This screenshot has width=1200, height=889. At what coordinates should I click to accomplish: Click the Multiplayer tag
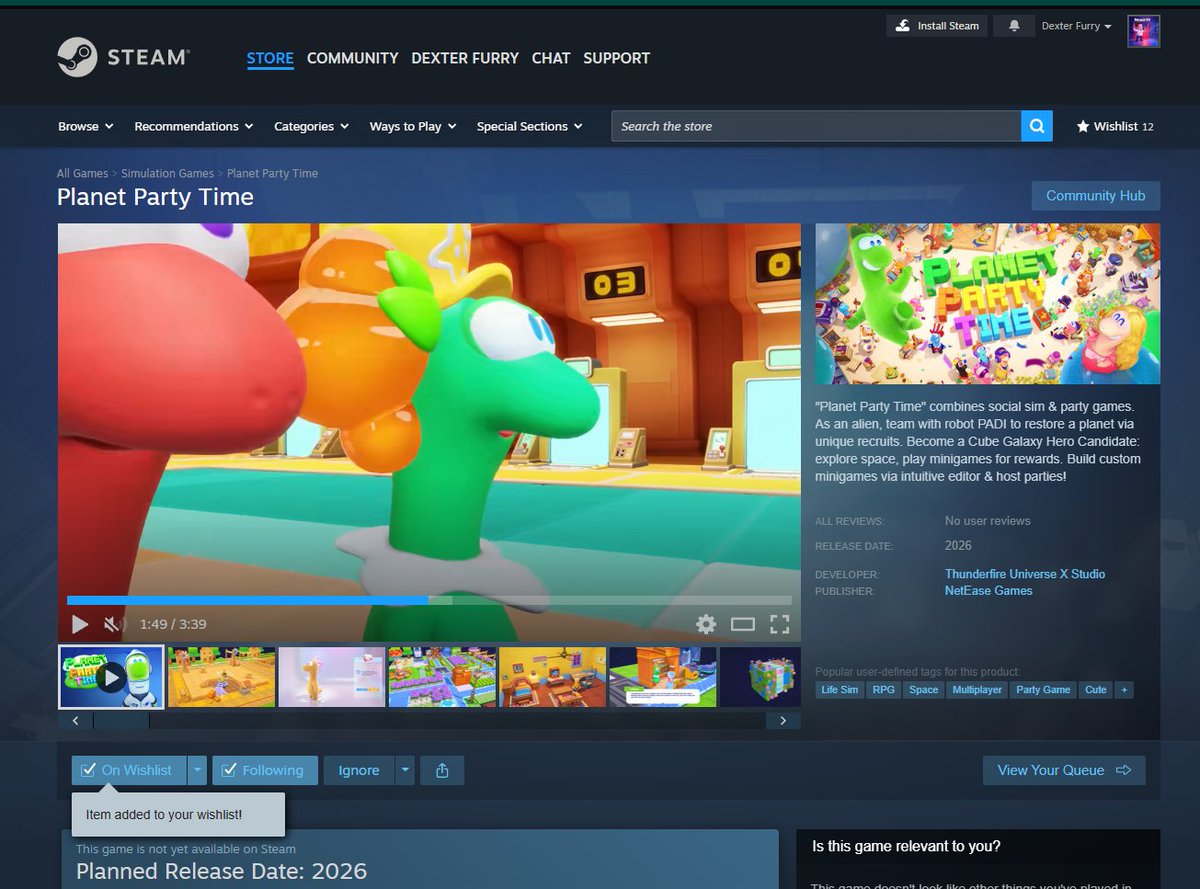click(977, 690)
